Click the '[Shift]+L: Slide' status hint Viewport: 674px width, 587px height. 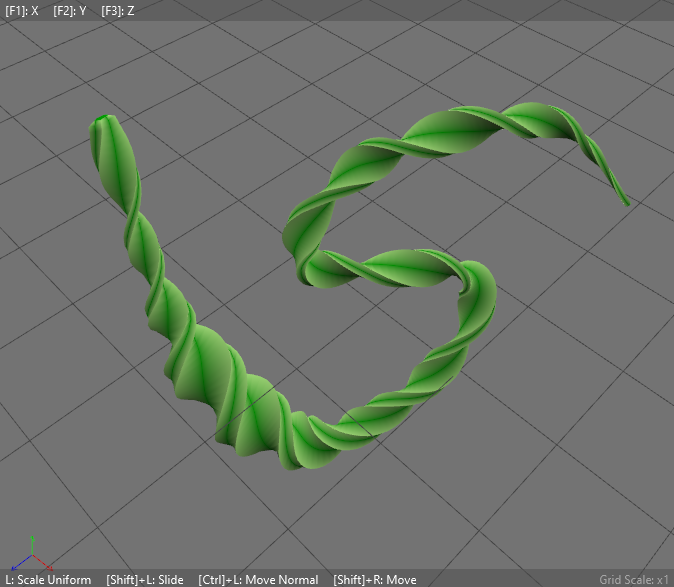[x=145, y=580]
